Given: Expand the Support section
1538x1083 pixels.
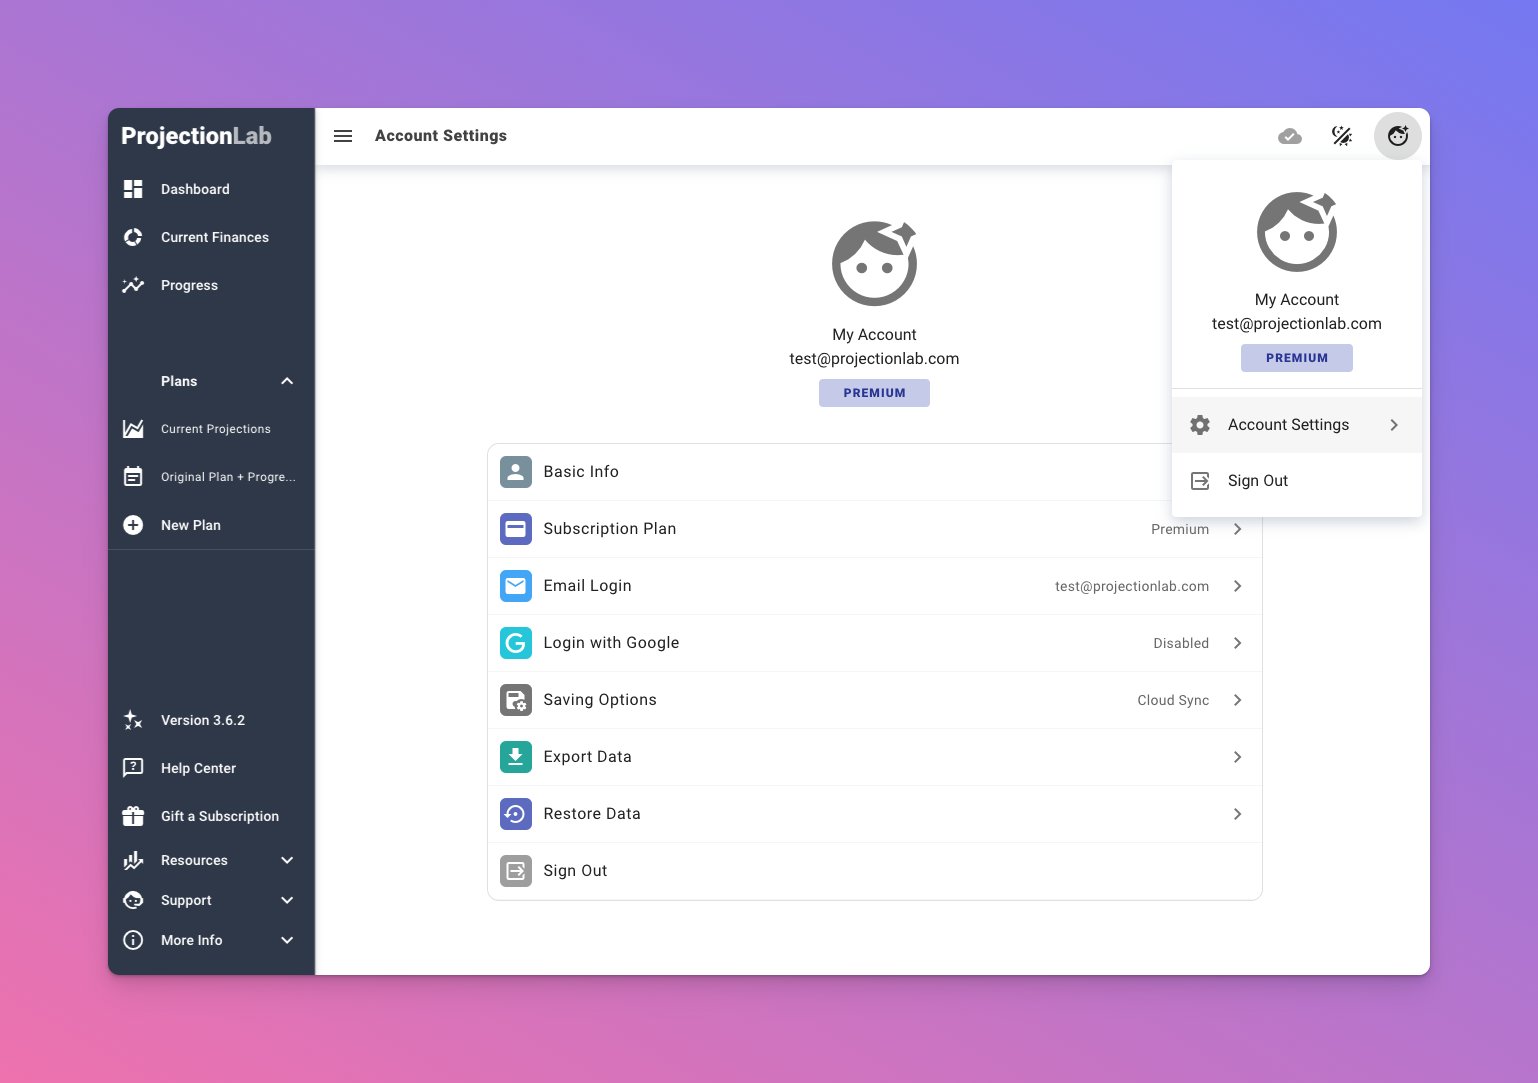Looking at the screenshot, I should coord(287,900).
